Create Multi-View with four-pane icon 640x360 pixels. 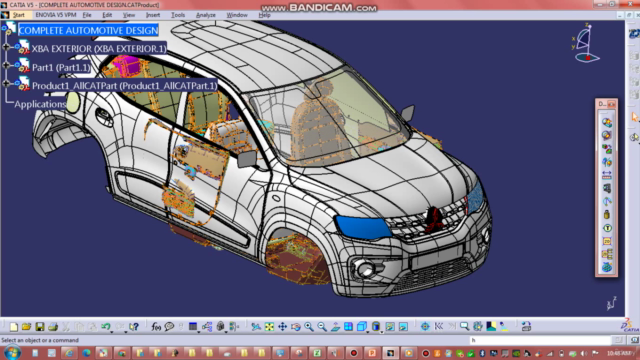tap(348, 327)
